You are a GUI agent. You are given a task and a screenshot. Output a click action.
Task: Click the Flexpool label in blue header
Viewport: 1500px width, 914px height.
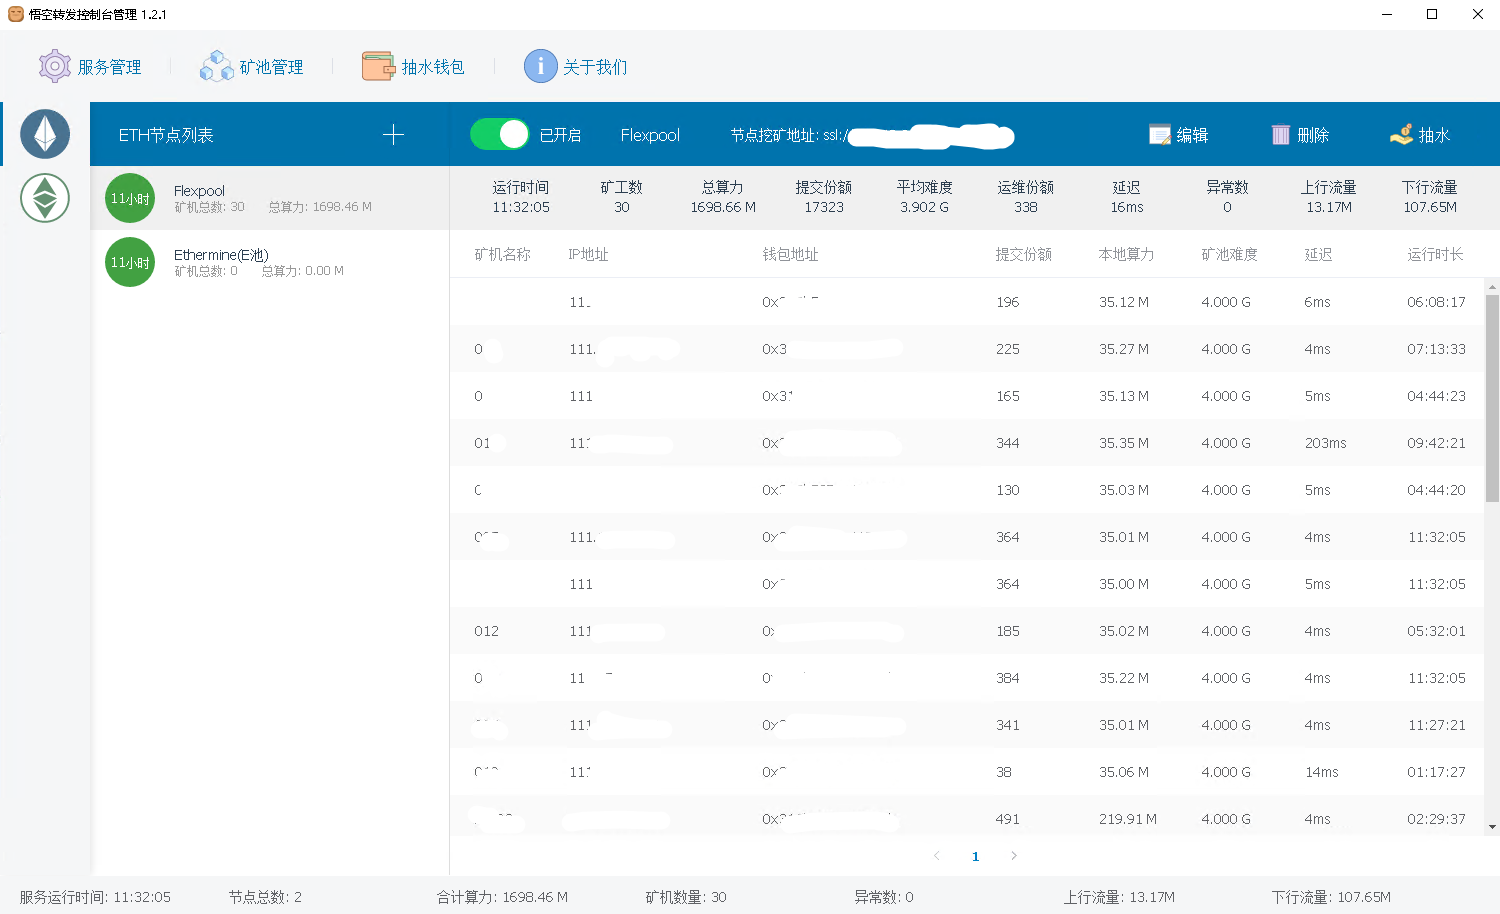(x=650, y=135)
